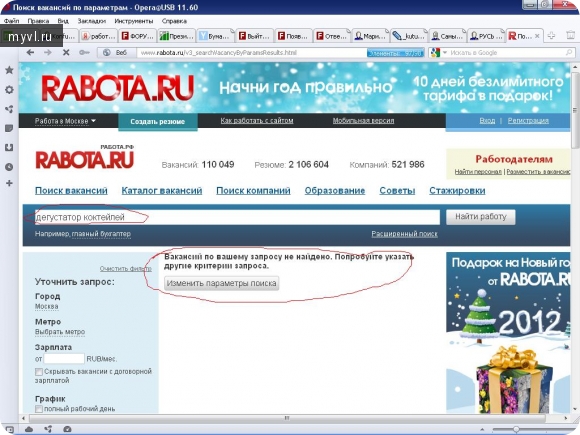The height and width of the screenshot is (435, 580).
Task: Open the Downloads panel in the sidebar
Action: point(9,148)
